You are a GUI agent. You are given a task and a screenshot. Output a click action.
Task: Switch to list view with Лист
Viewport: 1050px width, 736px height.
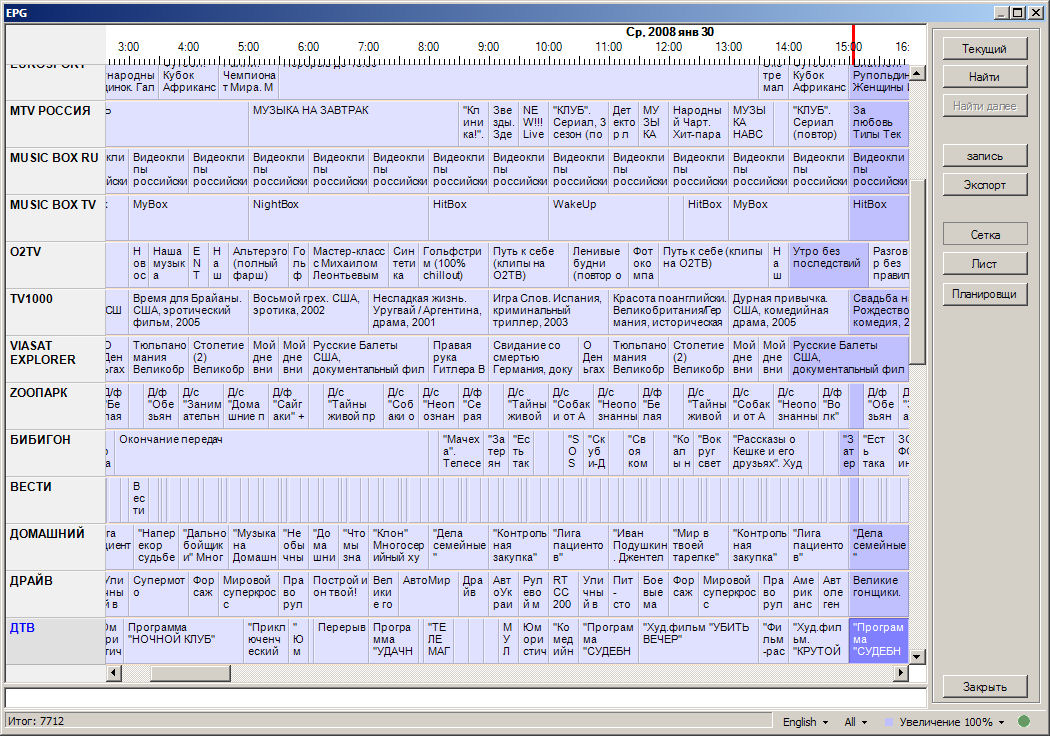(x=984, y=264)
